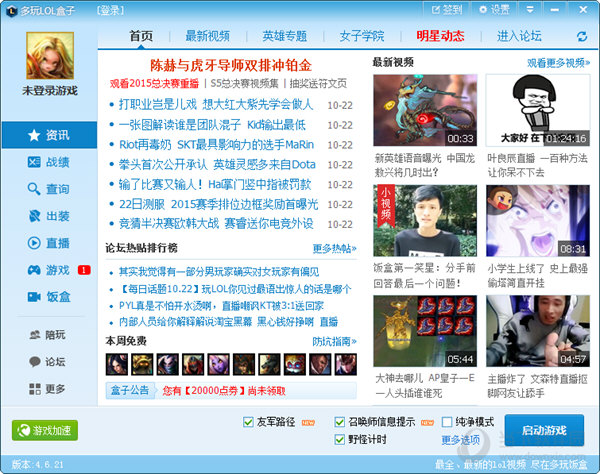Toggle the 友军路径 checkbox
Viewport: 600px width, 474px height.
pos(248,422)
